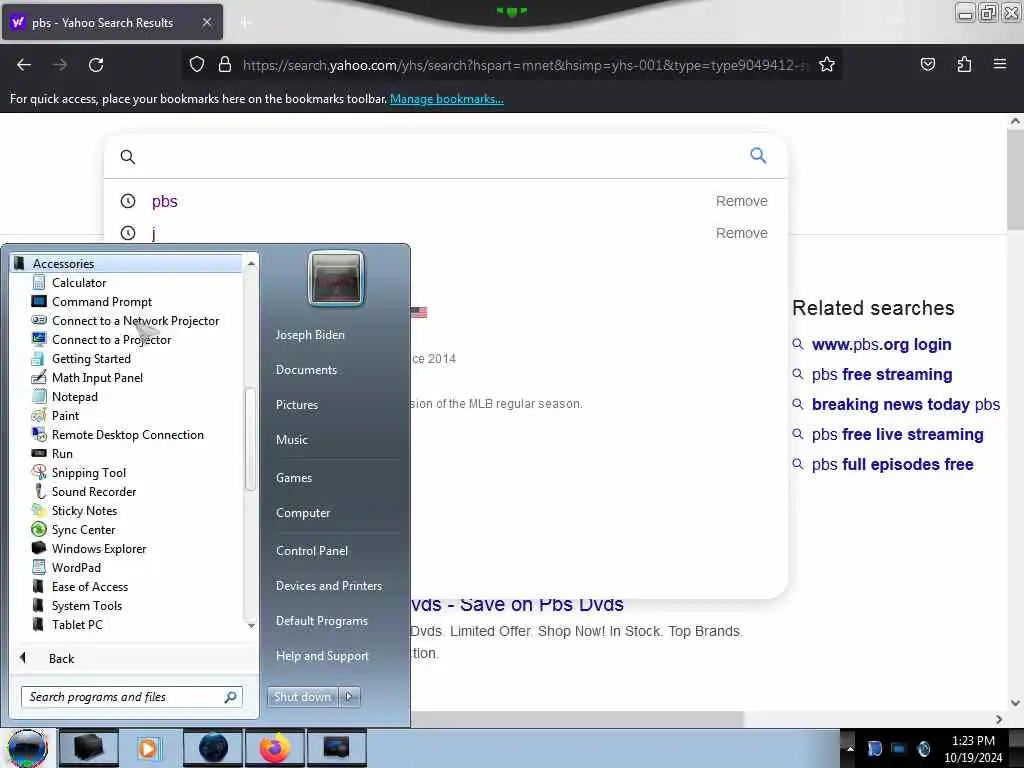The image size is (1024, 768).
Task: Open Music from Start menu
Action: point(291,440)
